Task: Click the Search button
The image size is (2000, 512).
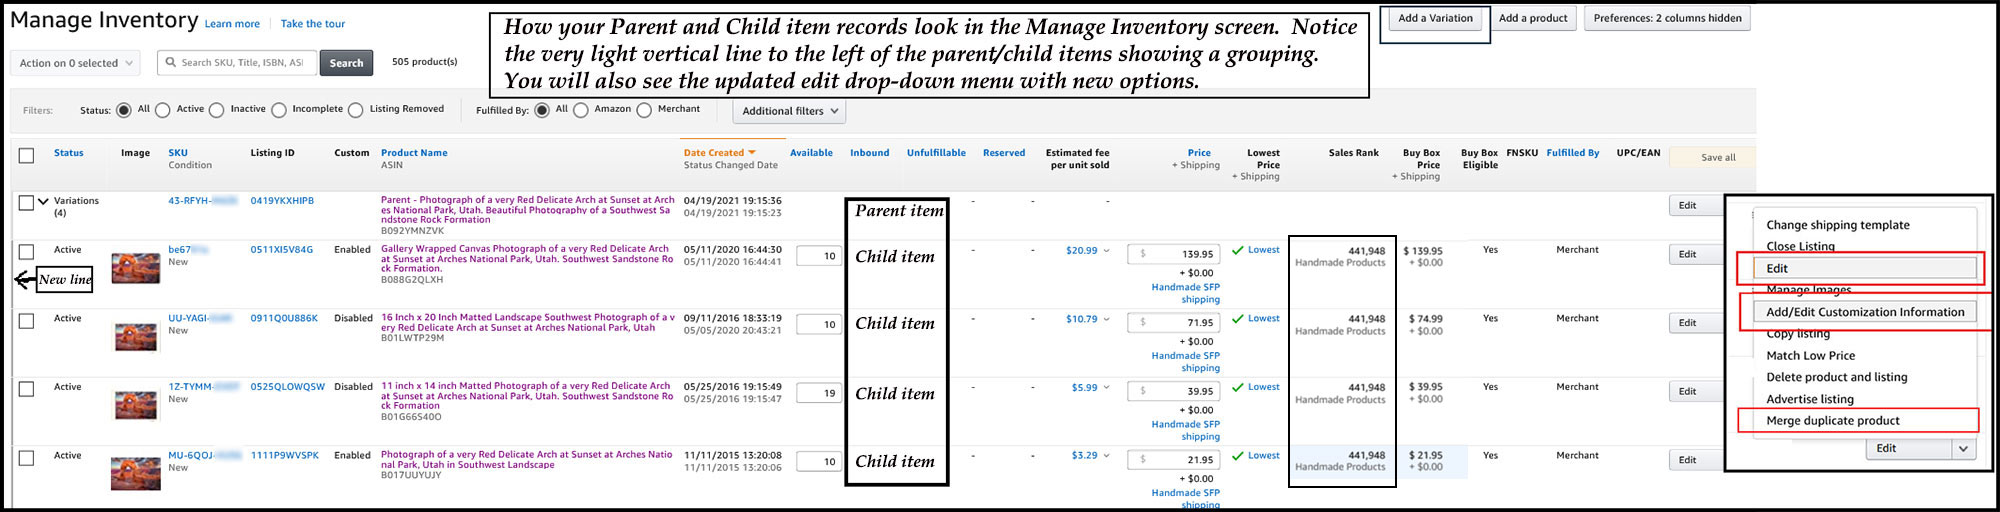Action: [x=346, y=63]
